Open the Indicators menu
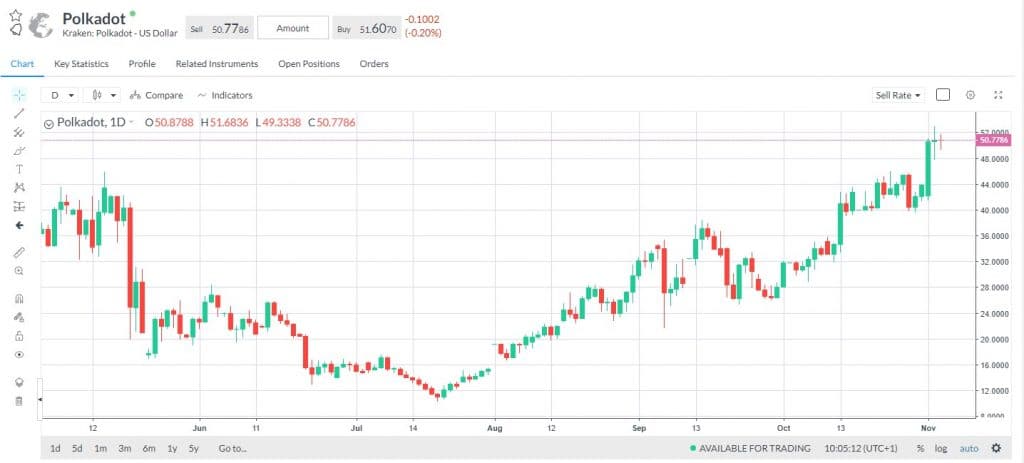1024x463 pixels. [x=225, y=95]
